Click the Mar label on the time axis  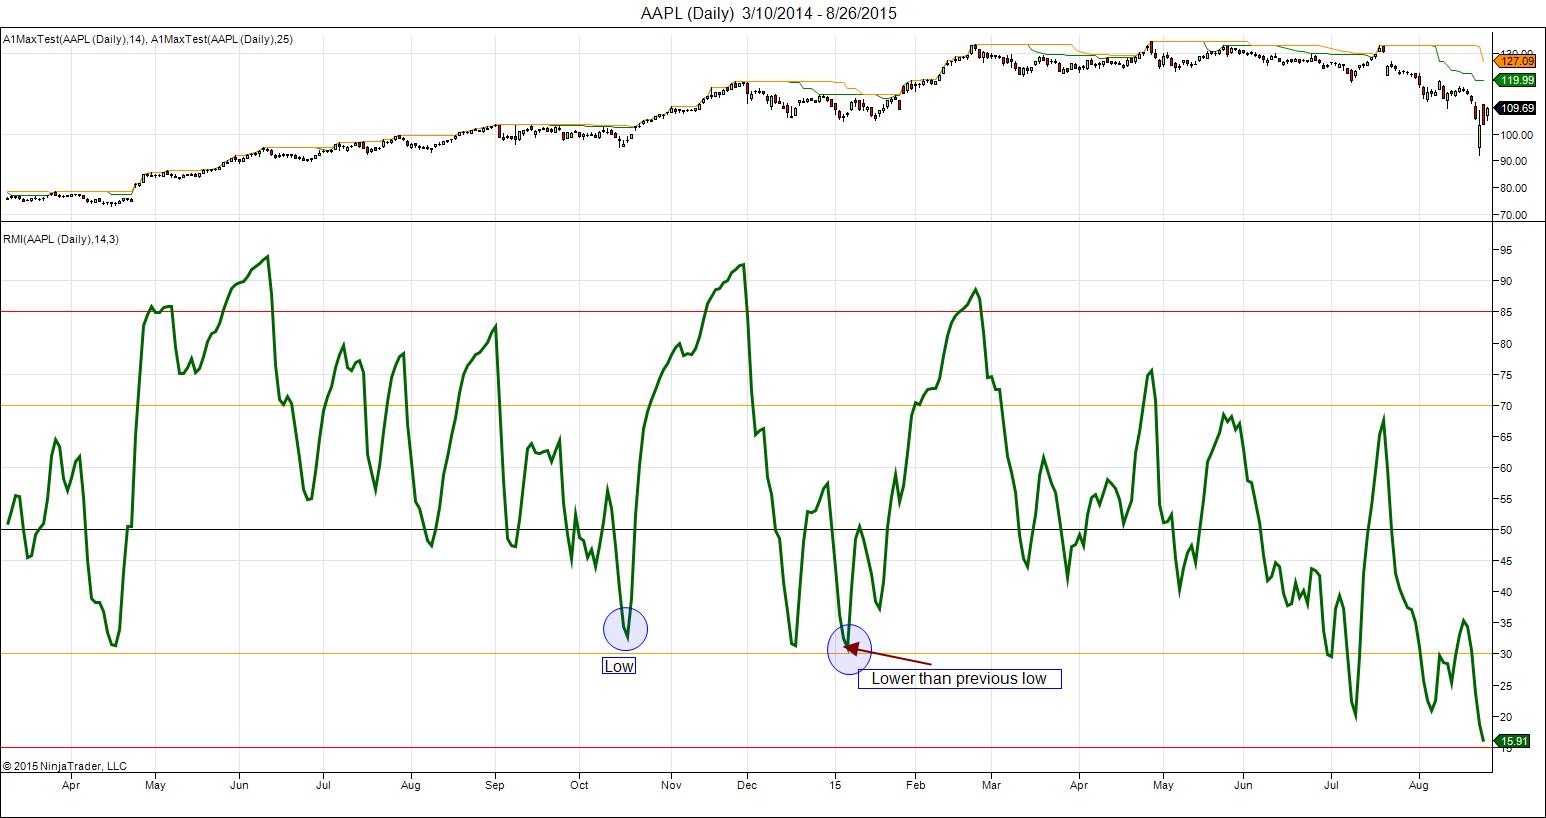click(991, 786)
